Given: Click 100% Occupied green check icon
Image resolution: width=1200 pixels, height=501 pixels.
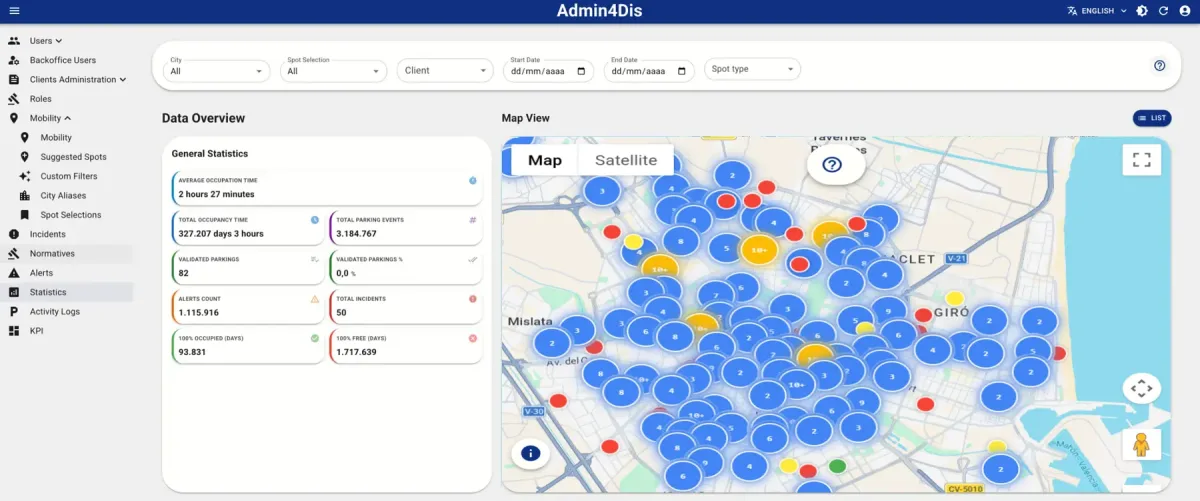Looking at the screenshot, I should (x=314, y=338).
